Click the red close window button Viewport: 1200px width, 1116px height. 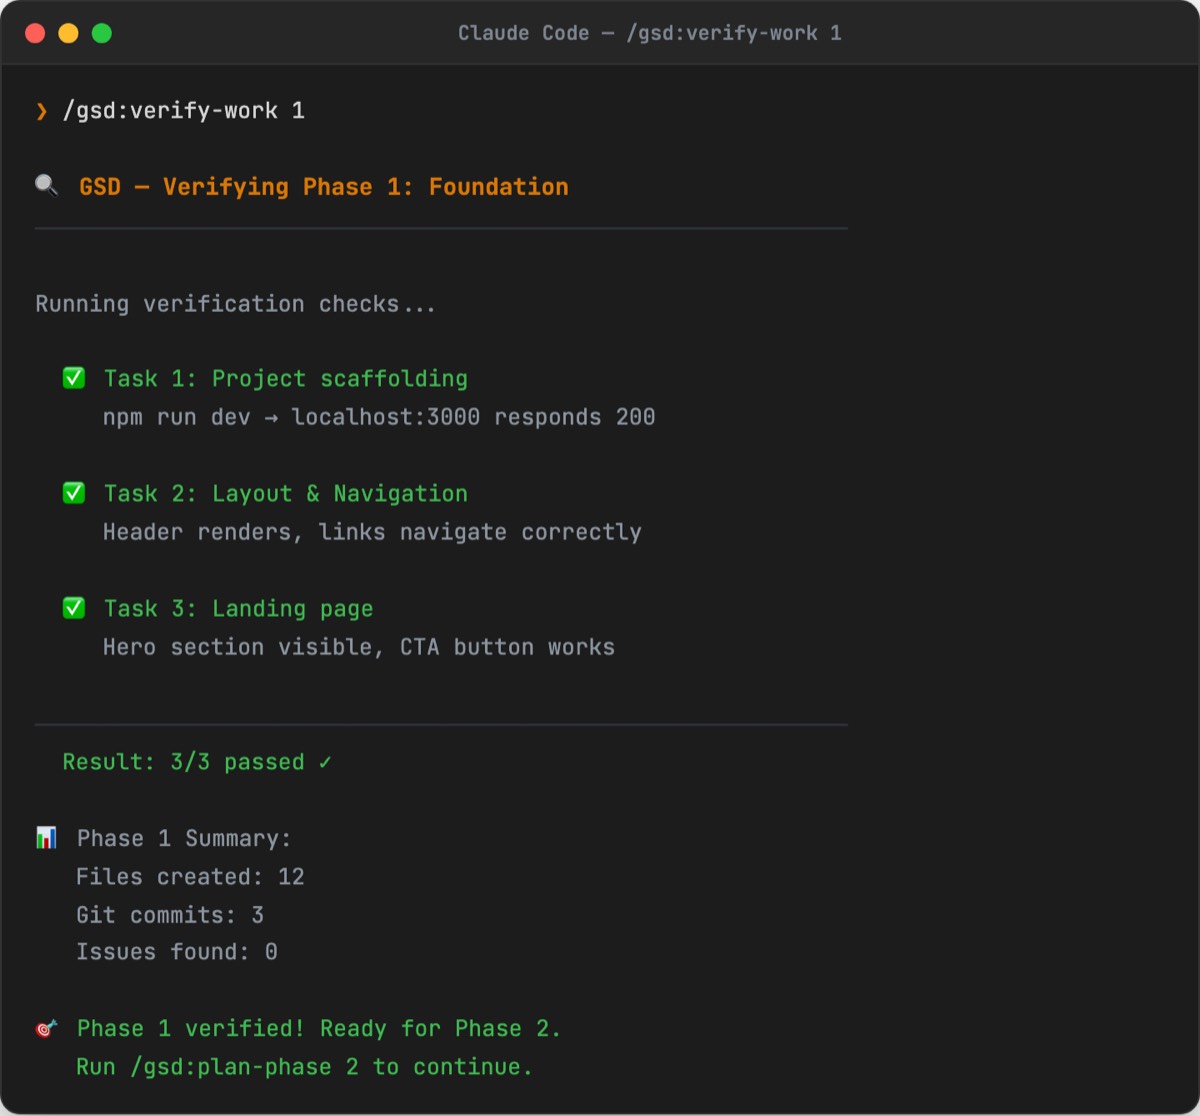pos(35,33)
